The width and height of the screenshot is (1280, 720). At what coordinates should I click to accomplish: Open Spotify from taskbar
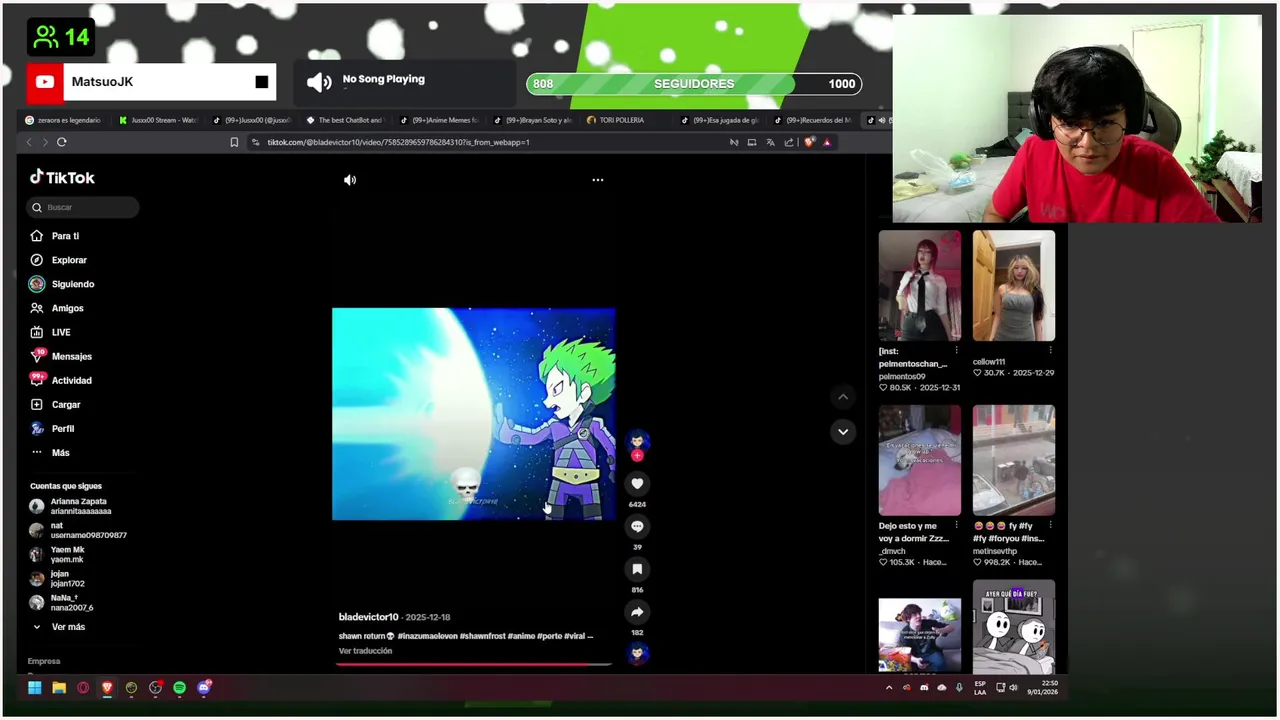(180, 688)
